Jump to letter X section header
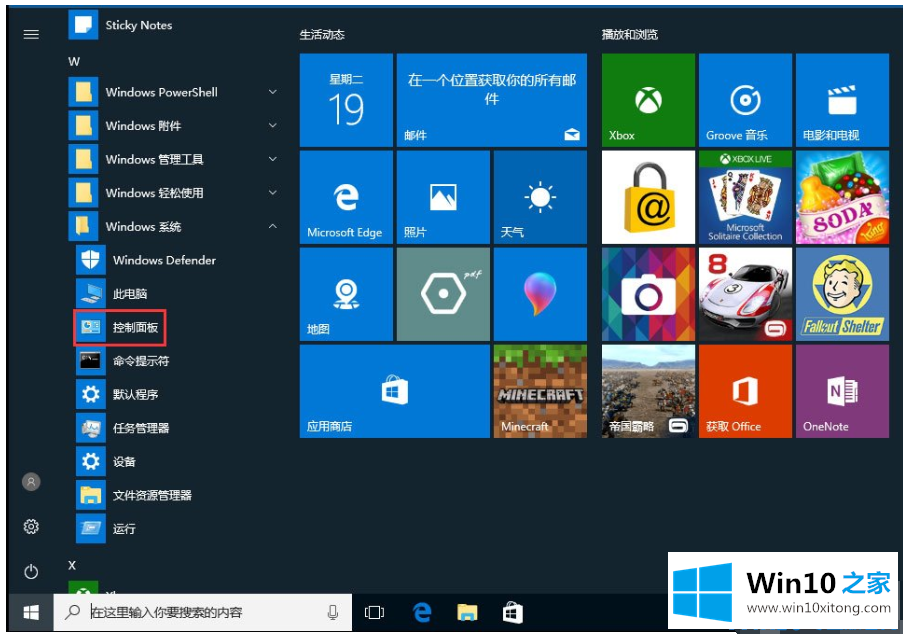 (x=72, y=565)
